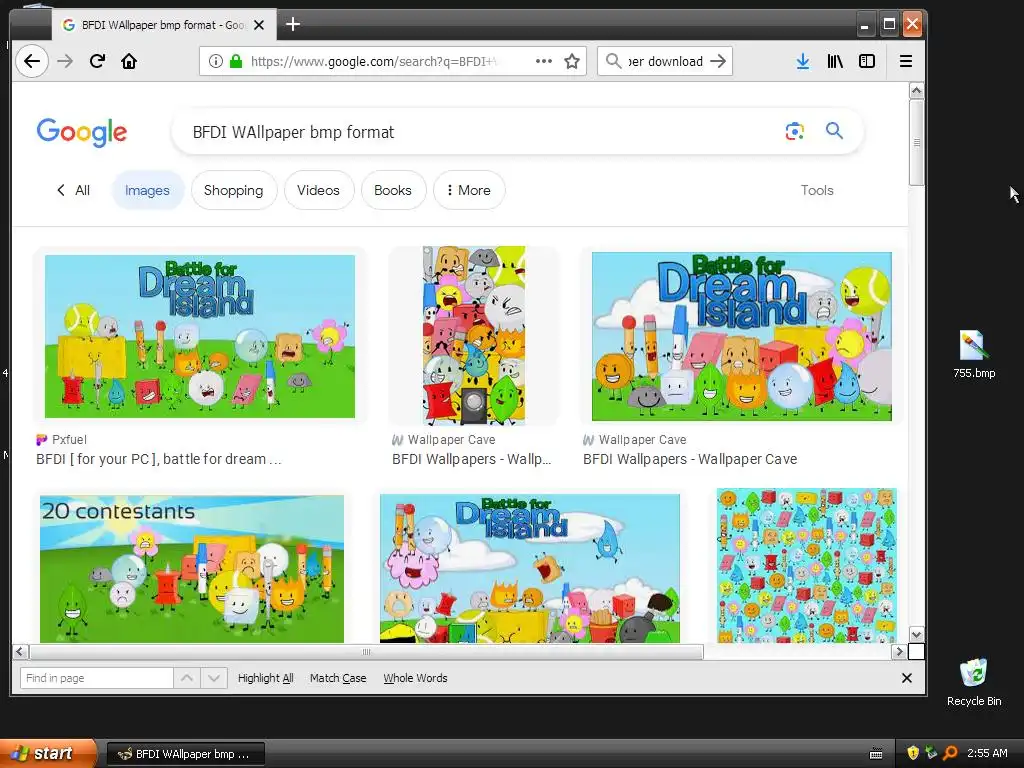Click the 2:55 AM system clock

[x=987, y=753]
